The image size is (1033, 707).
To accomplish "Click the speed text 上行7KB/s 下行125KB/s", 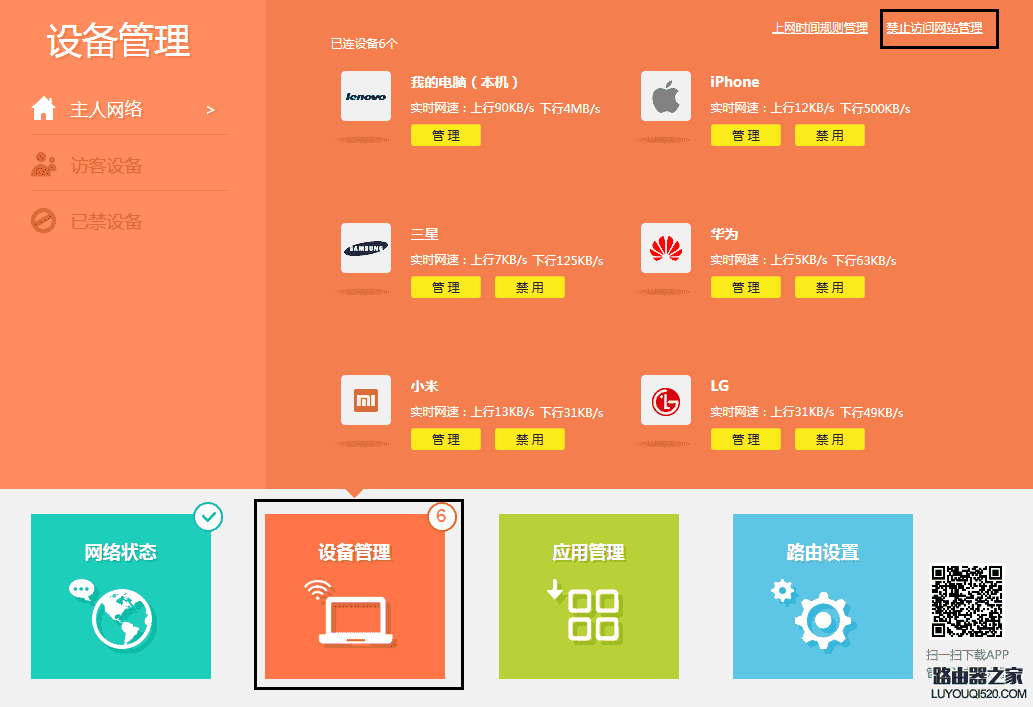I will pos(537,260).
